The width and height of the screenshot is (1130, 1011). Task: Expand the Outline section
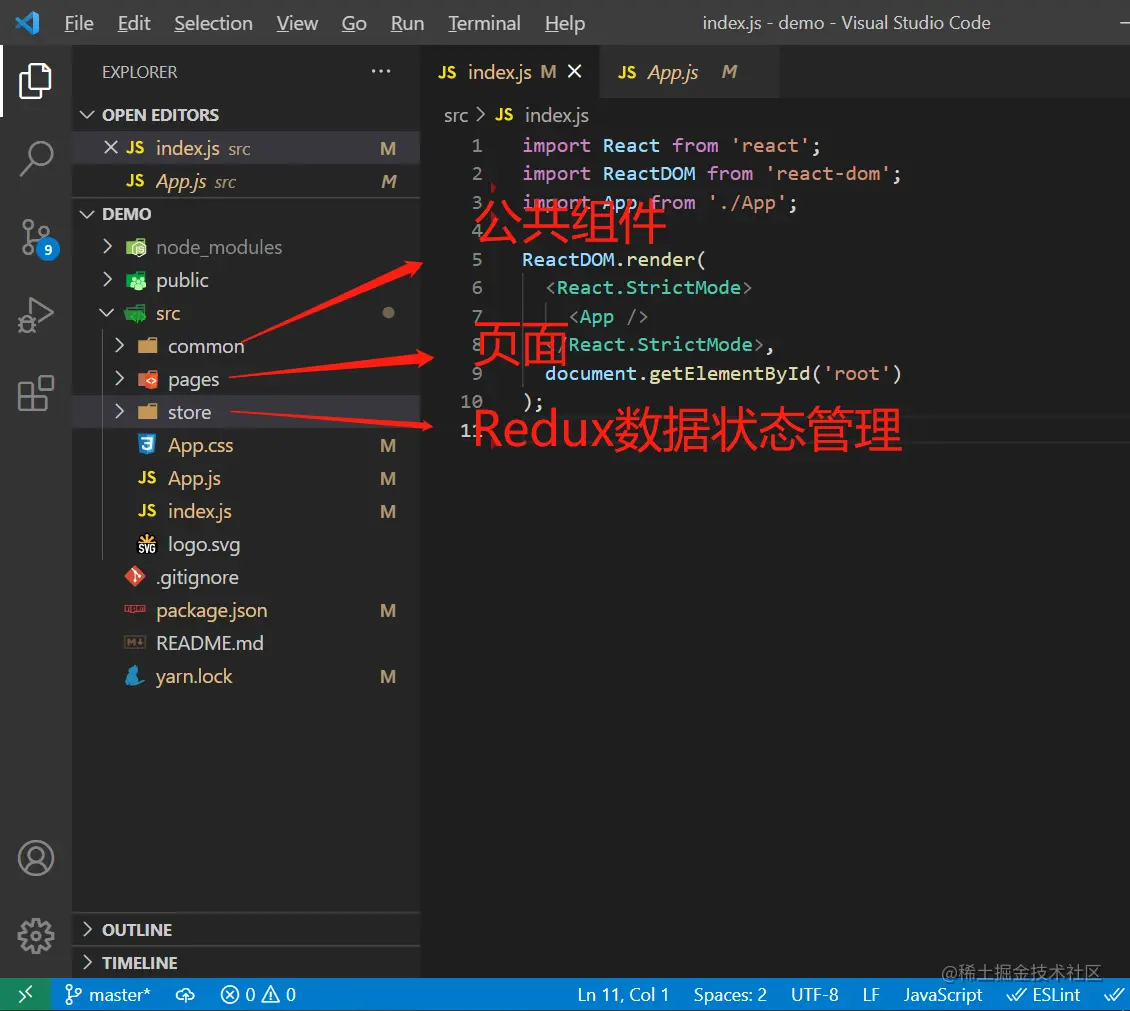coord(246,930)
